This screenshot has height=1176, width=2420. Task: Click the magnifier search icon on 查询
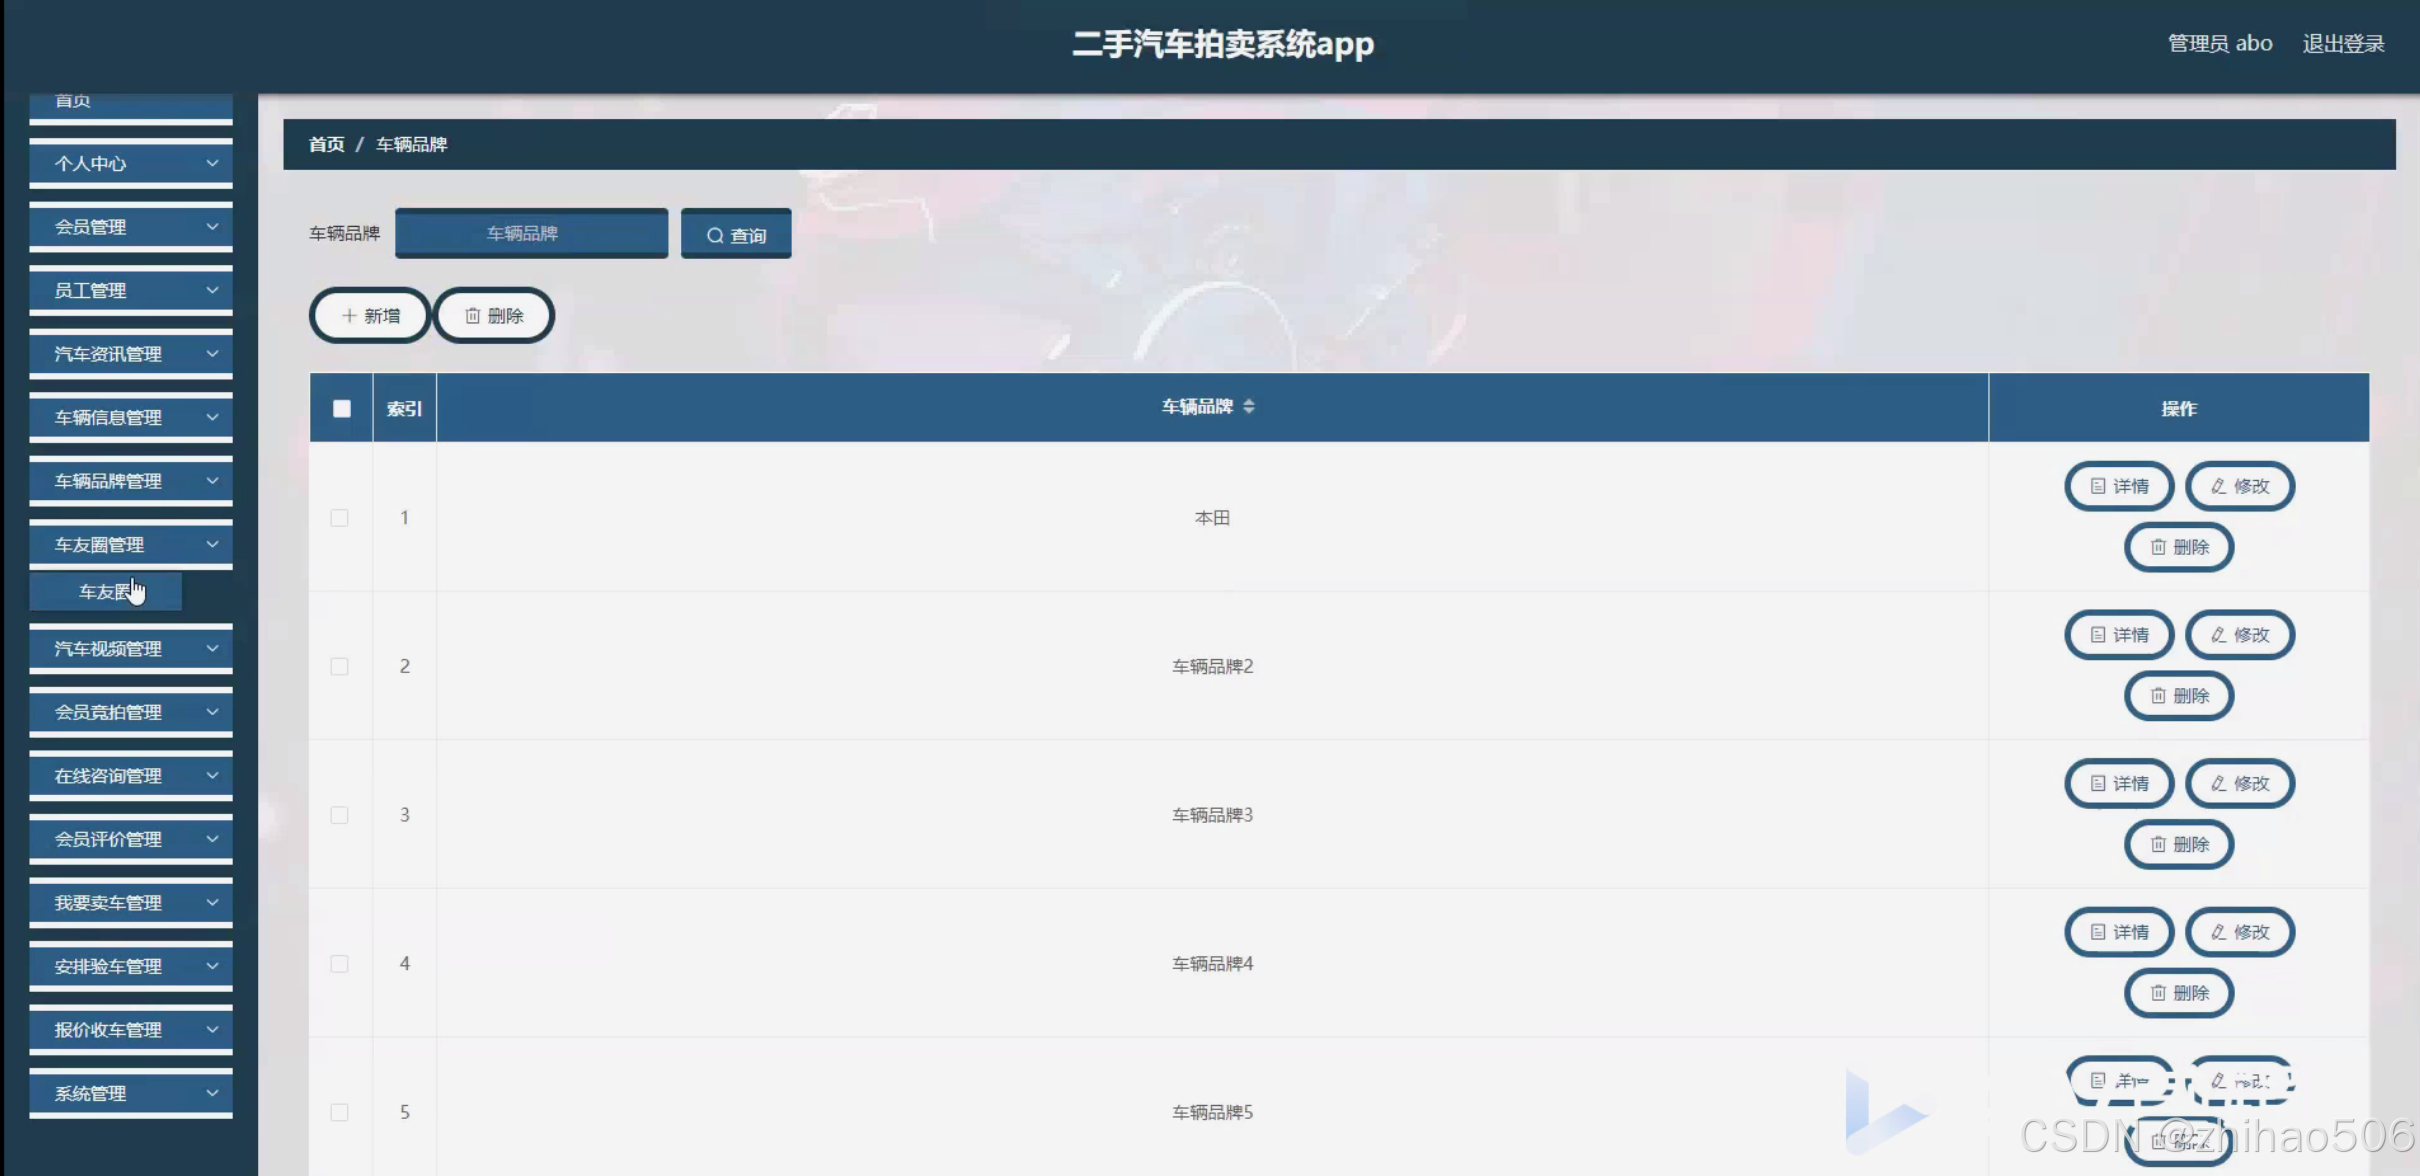coord(715,236)
